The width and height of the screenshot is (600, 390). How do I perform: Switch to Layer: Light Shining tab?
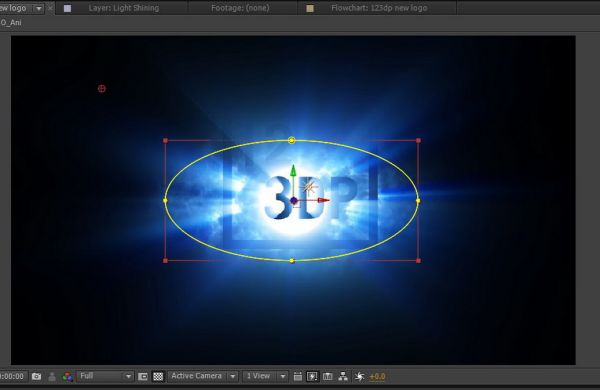coord(124,8)
